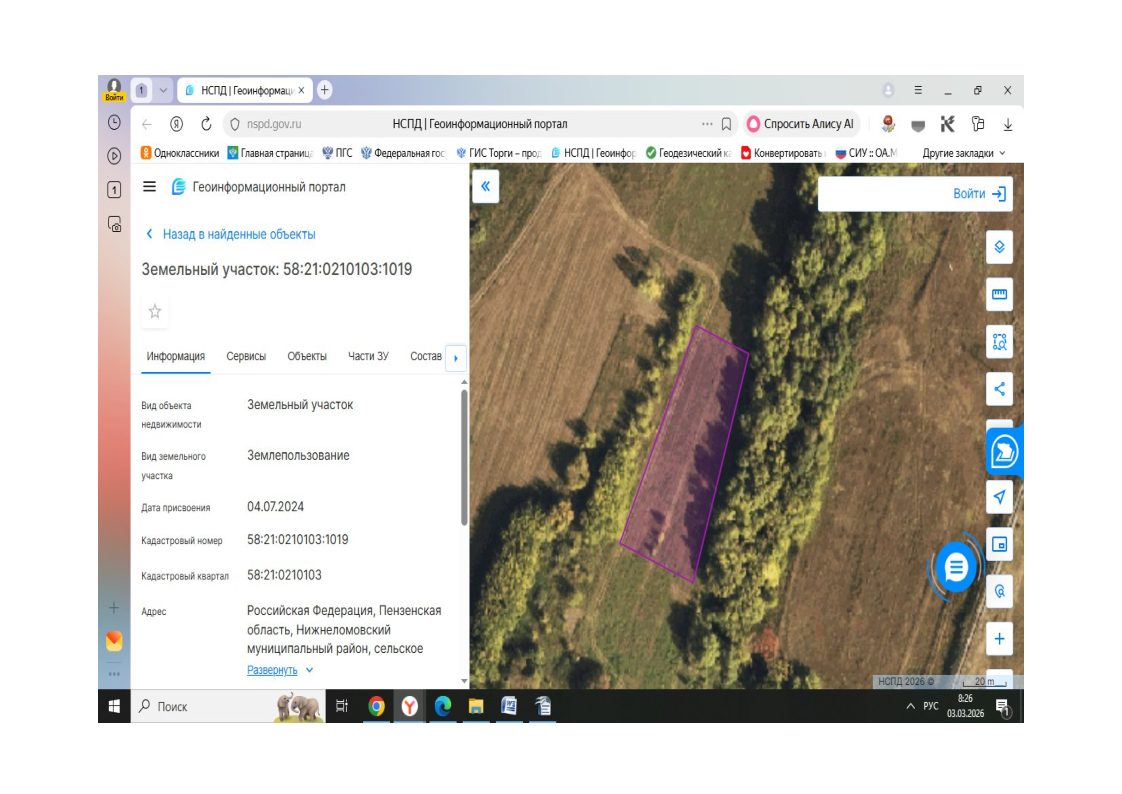Switch to the Сервисы tab
The height and width of the screenshot is (794, 1122).
point(245,356)
